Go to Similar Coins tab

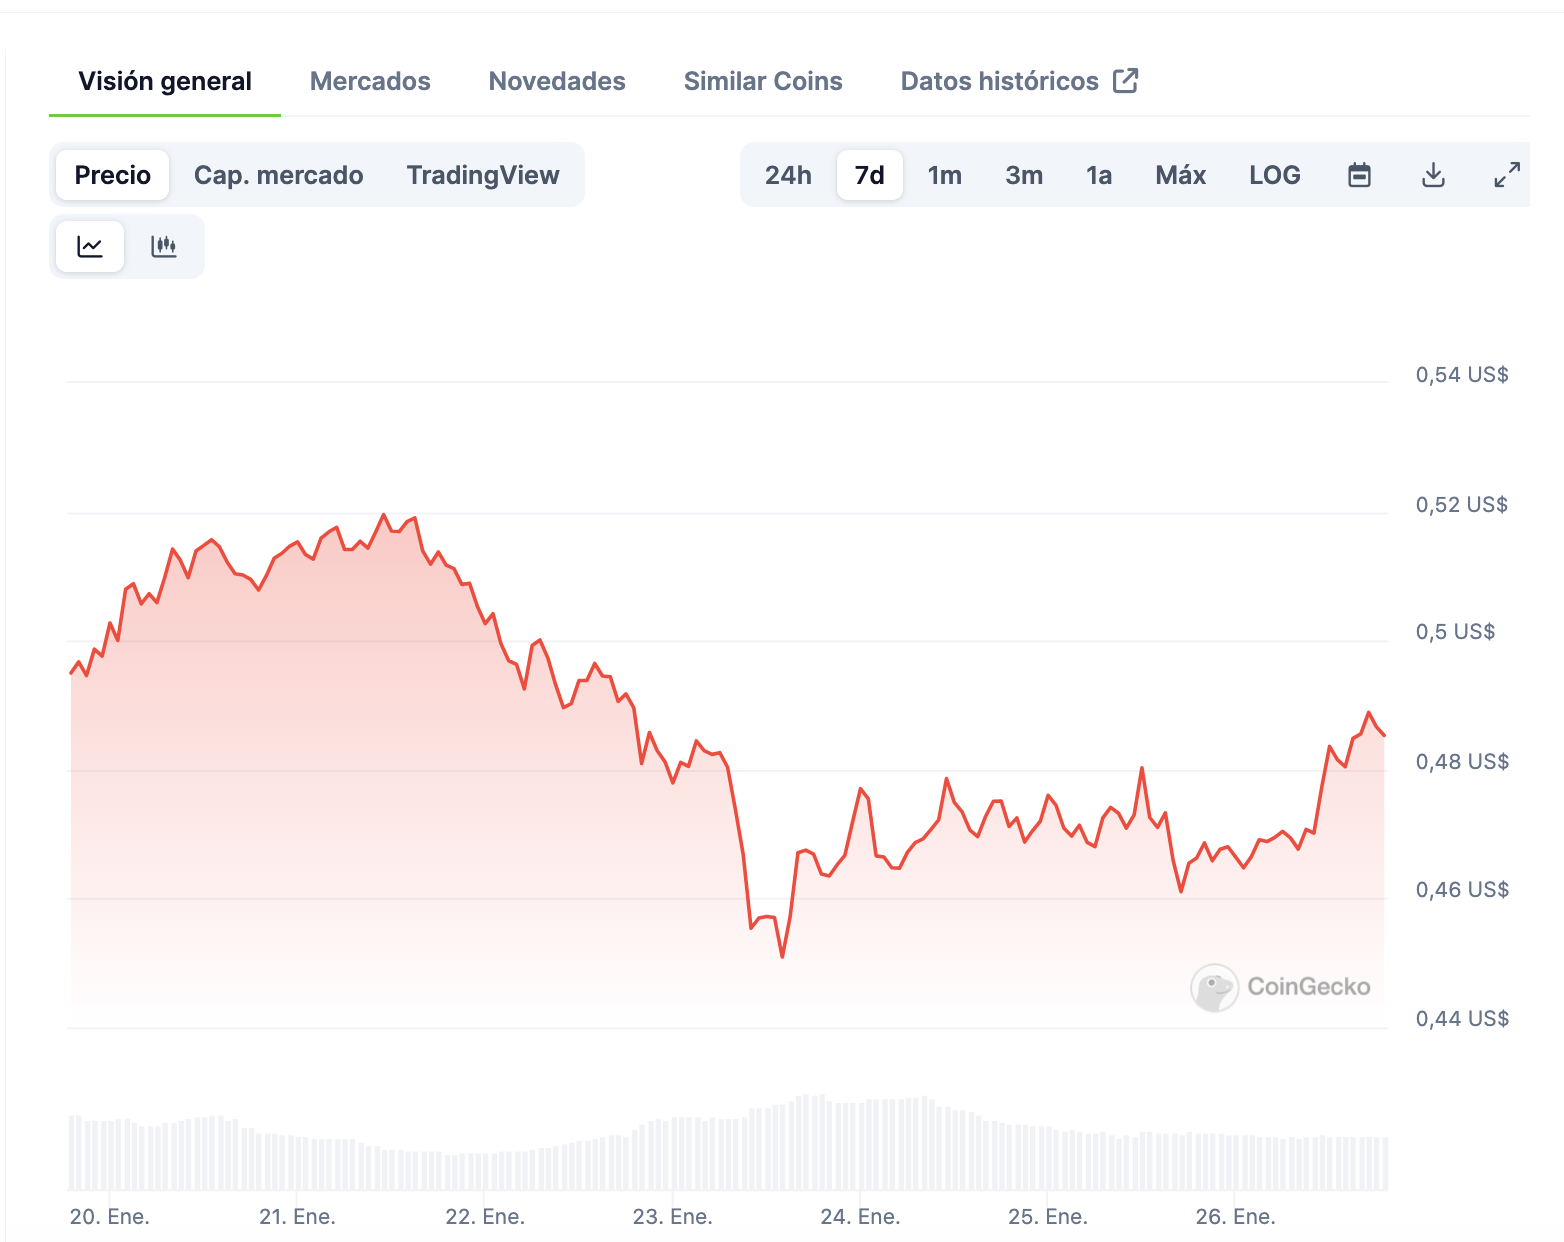click(x=763, y=81)
